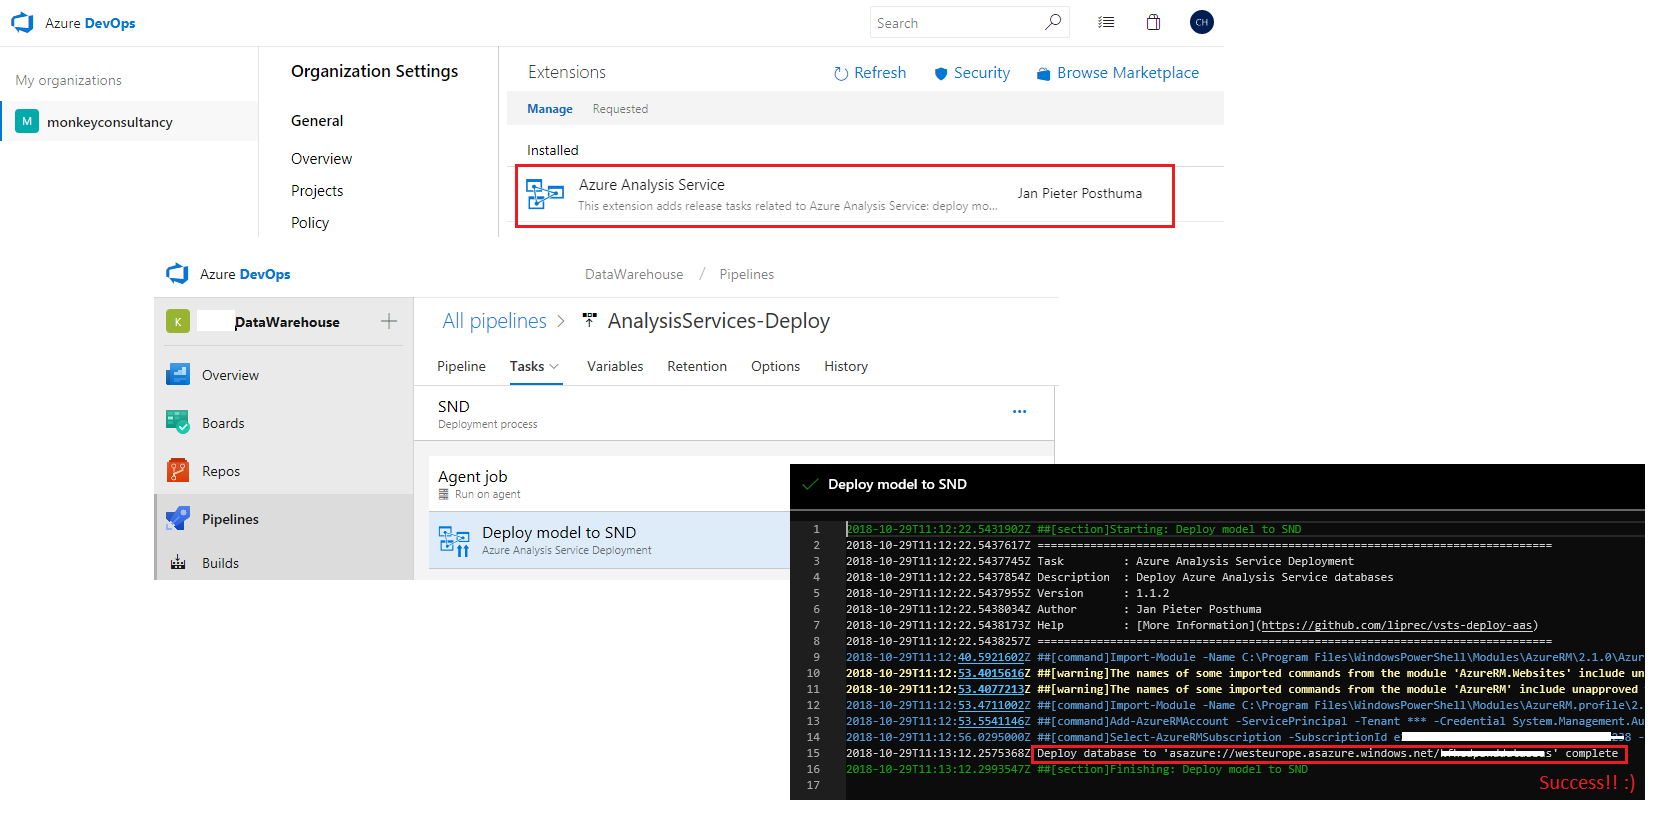Open Projects in Organization Settings
This screenshot has width=1662, height=818.
click(x=317, y=190)
